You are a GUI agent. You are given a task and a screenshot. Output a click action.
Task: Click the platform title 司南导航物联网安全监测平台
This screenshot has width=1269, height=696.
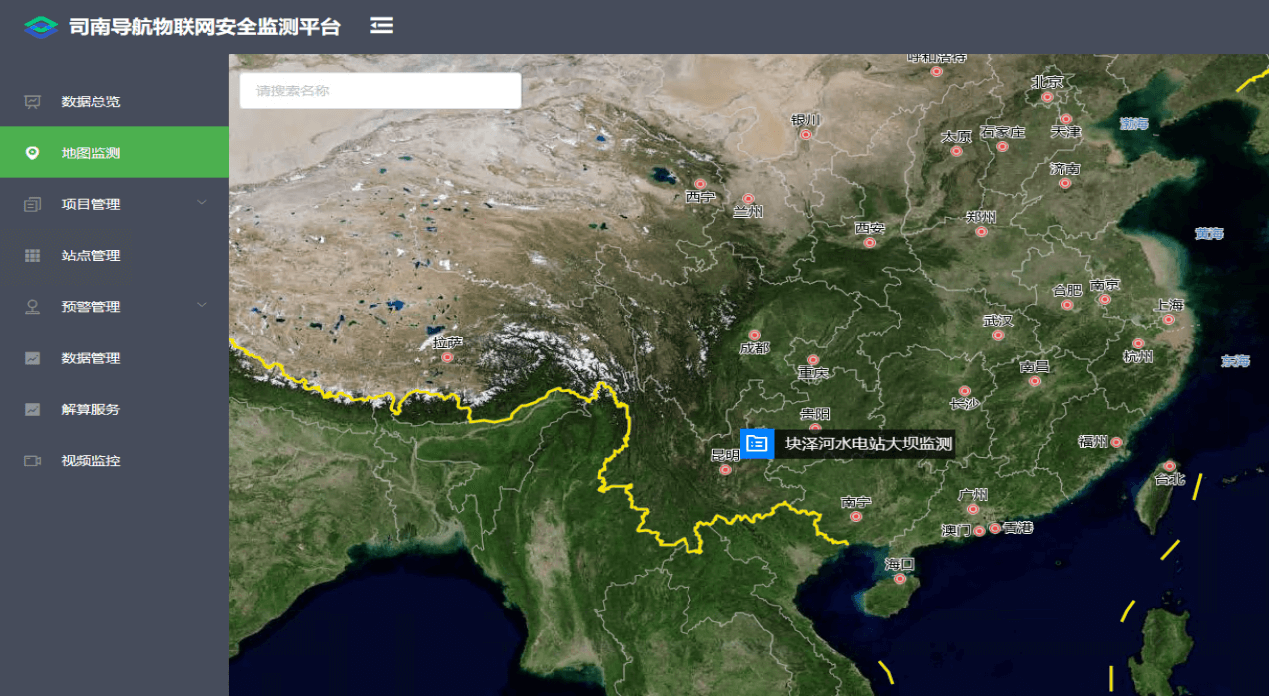(205, 27)
